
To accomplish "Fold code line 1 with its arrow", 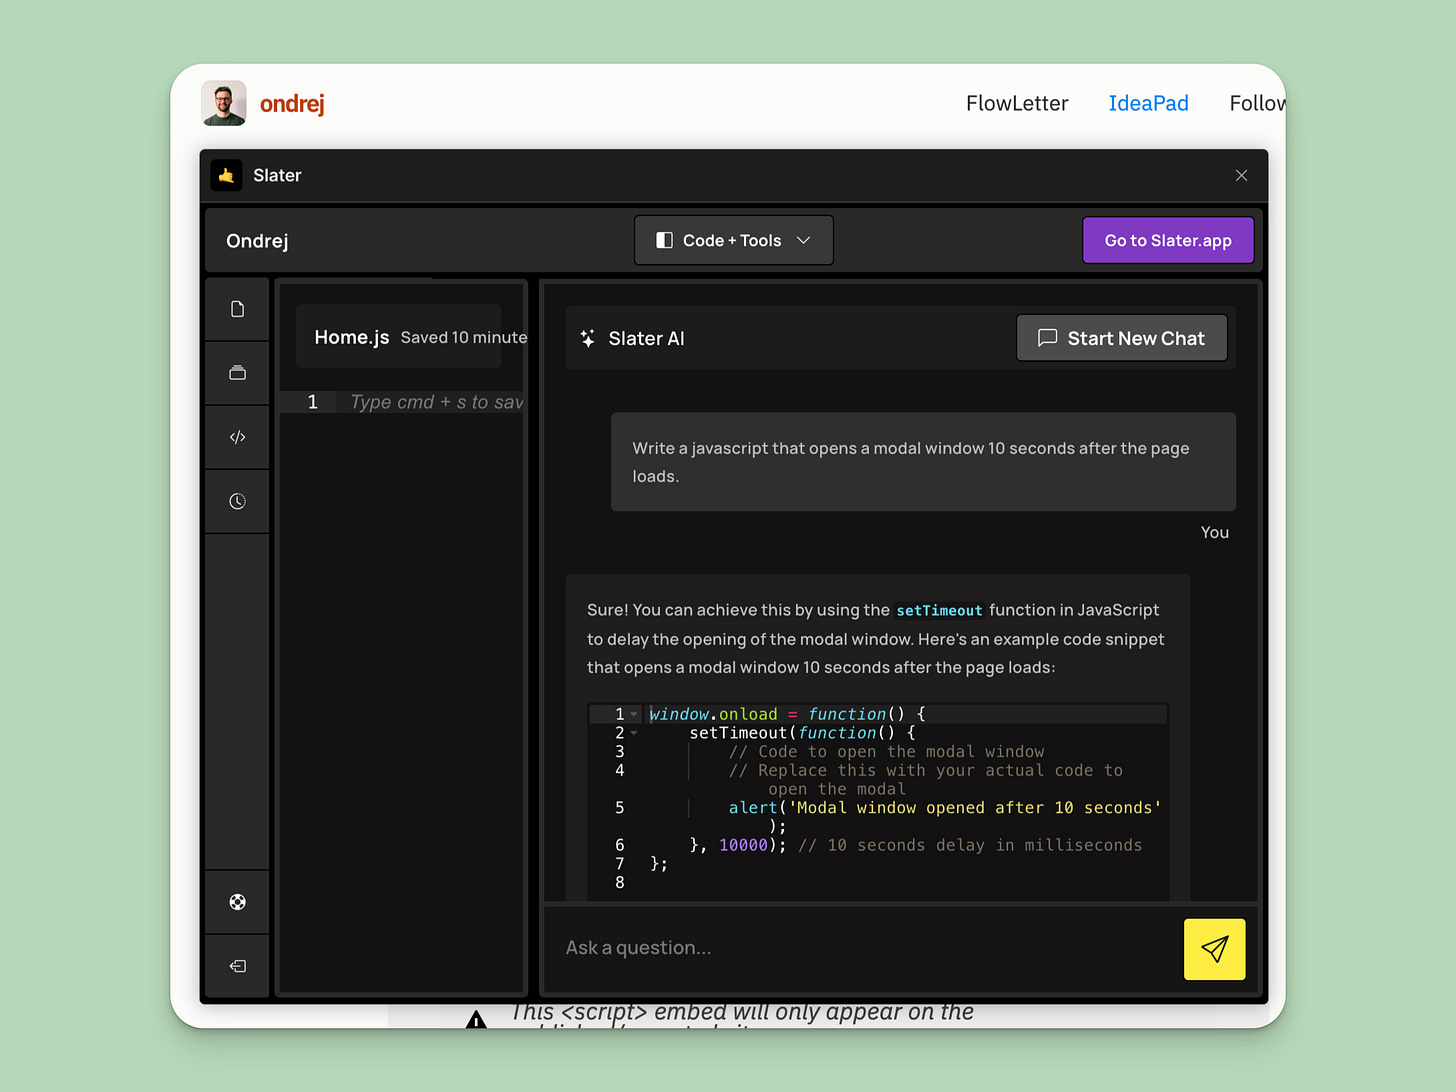I will click(634, 714).
